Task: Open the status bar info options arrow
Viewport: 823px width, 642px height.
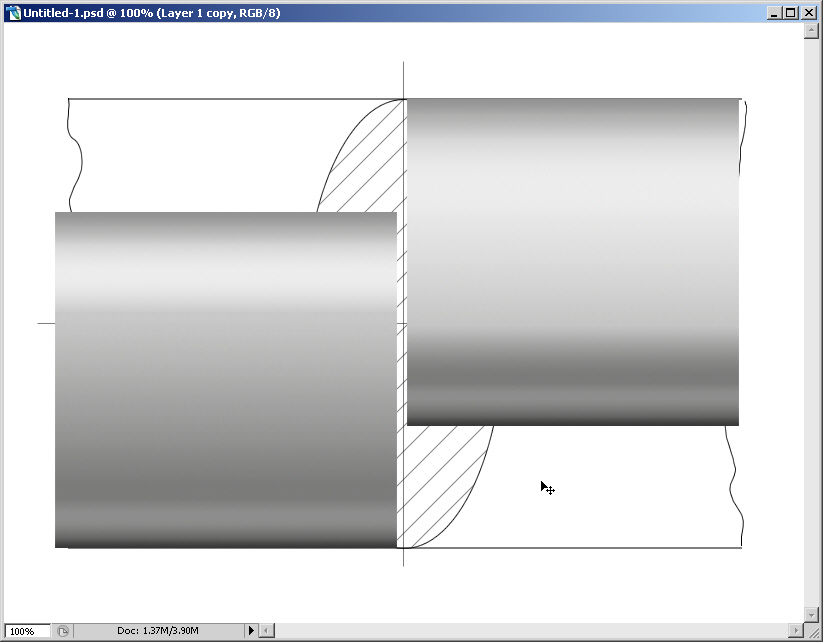Action: (x=251, y=630)
